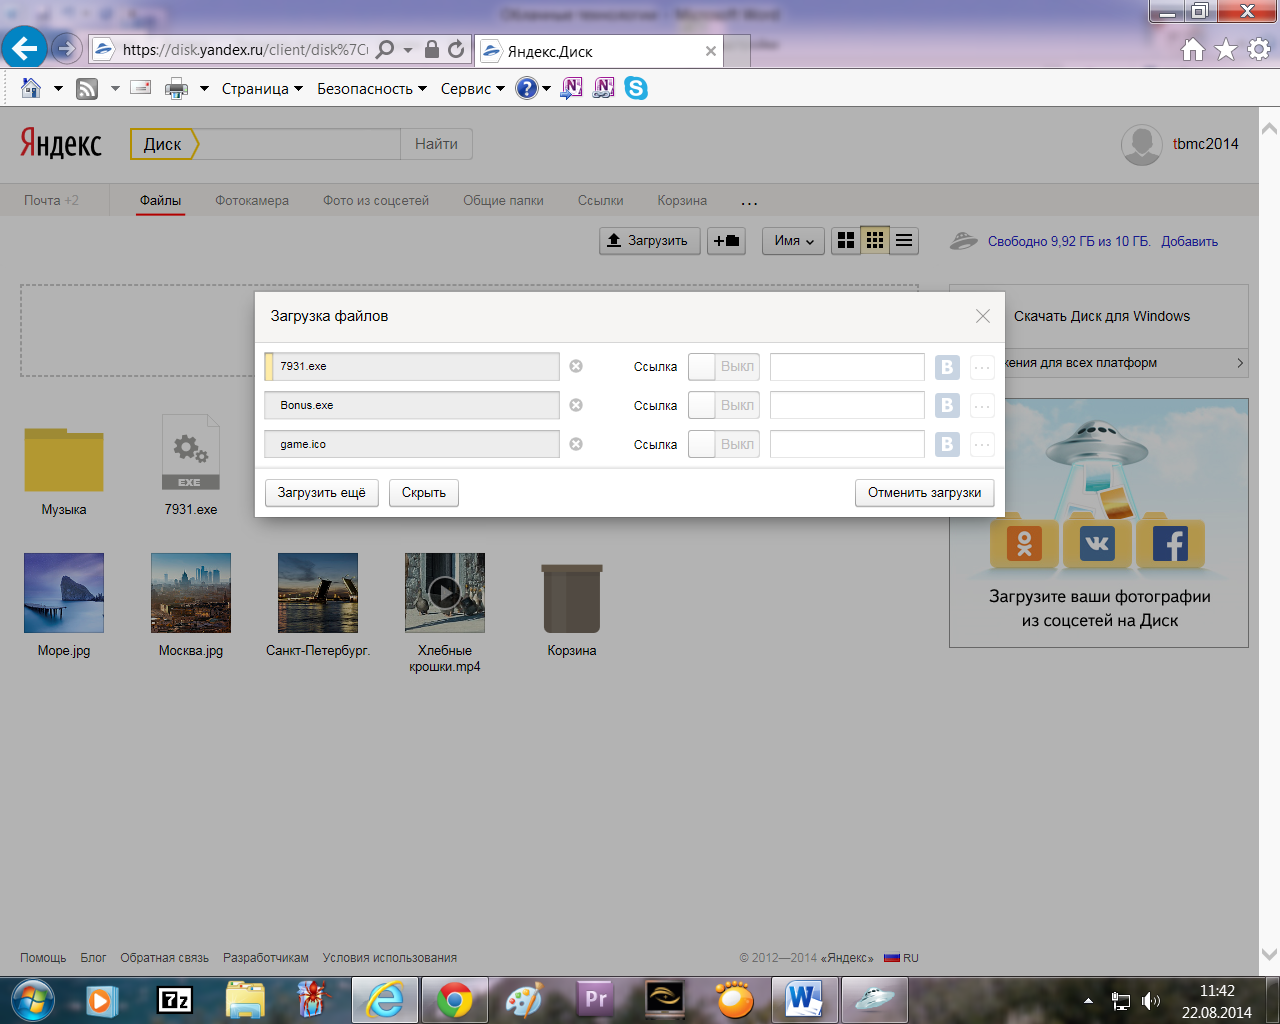The height and width of the screenshot is (1024, 1280).
Task: Click the Read mail envelope icon
Action: click(141, 88)
